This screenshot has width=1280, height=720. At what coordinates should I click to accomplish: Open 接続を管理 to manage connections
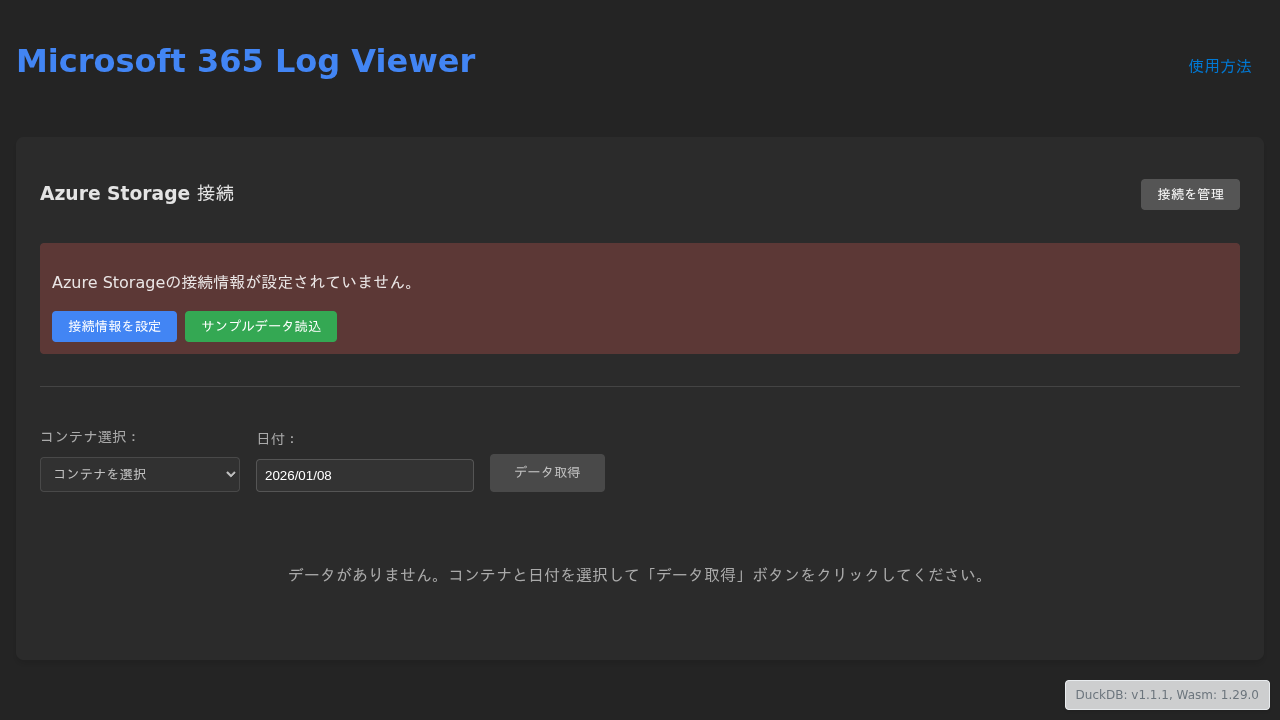click(1190, 194)
